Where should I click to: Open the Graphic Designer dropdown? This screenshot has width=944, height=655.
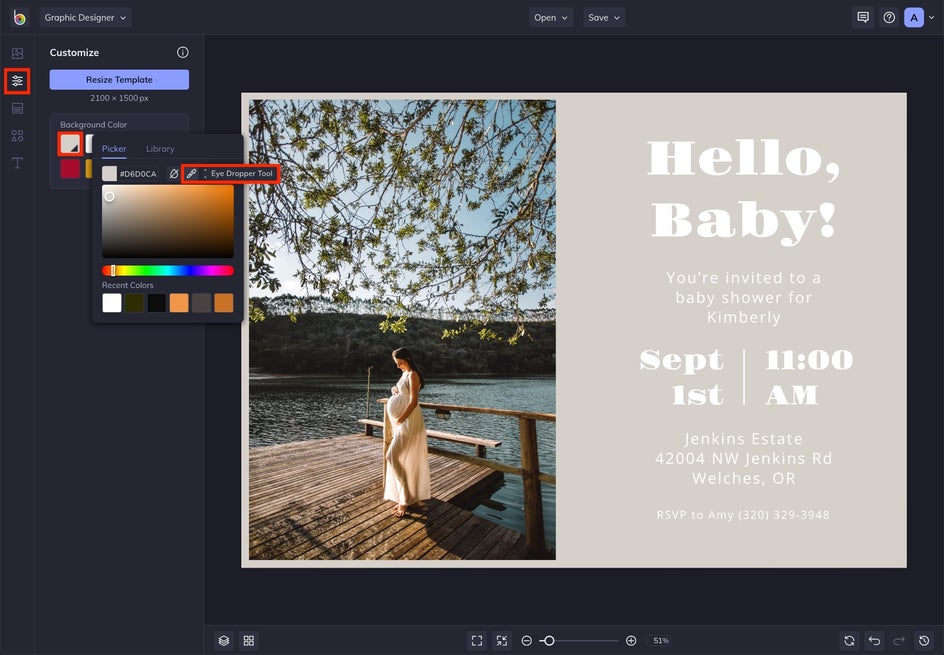pos(85,17)
